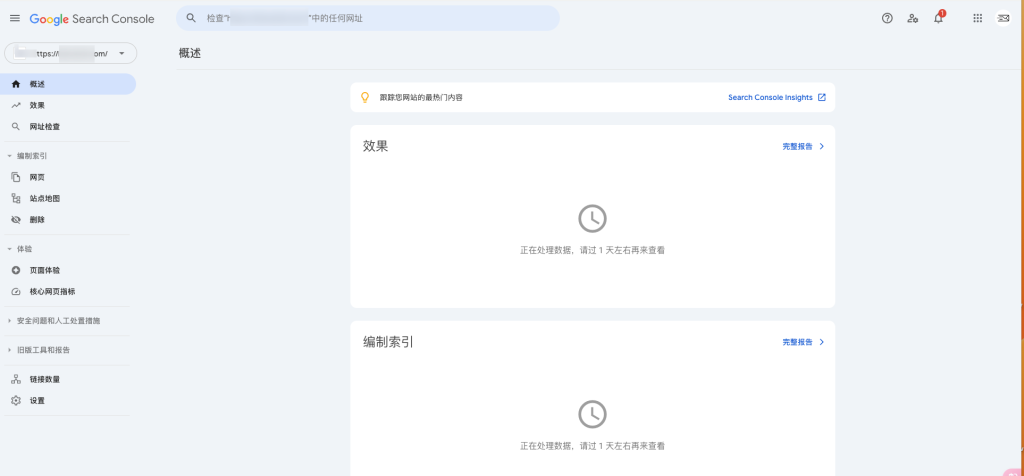Open notifications bell with red badge

coord(938,18)
